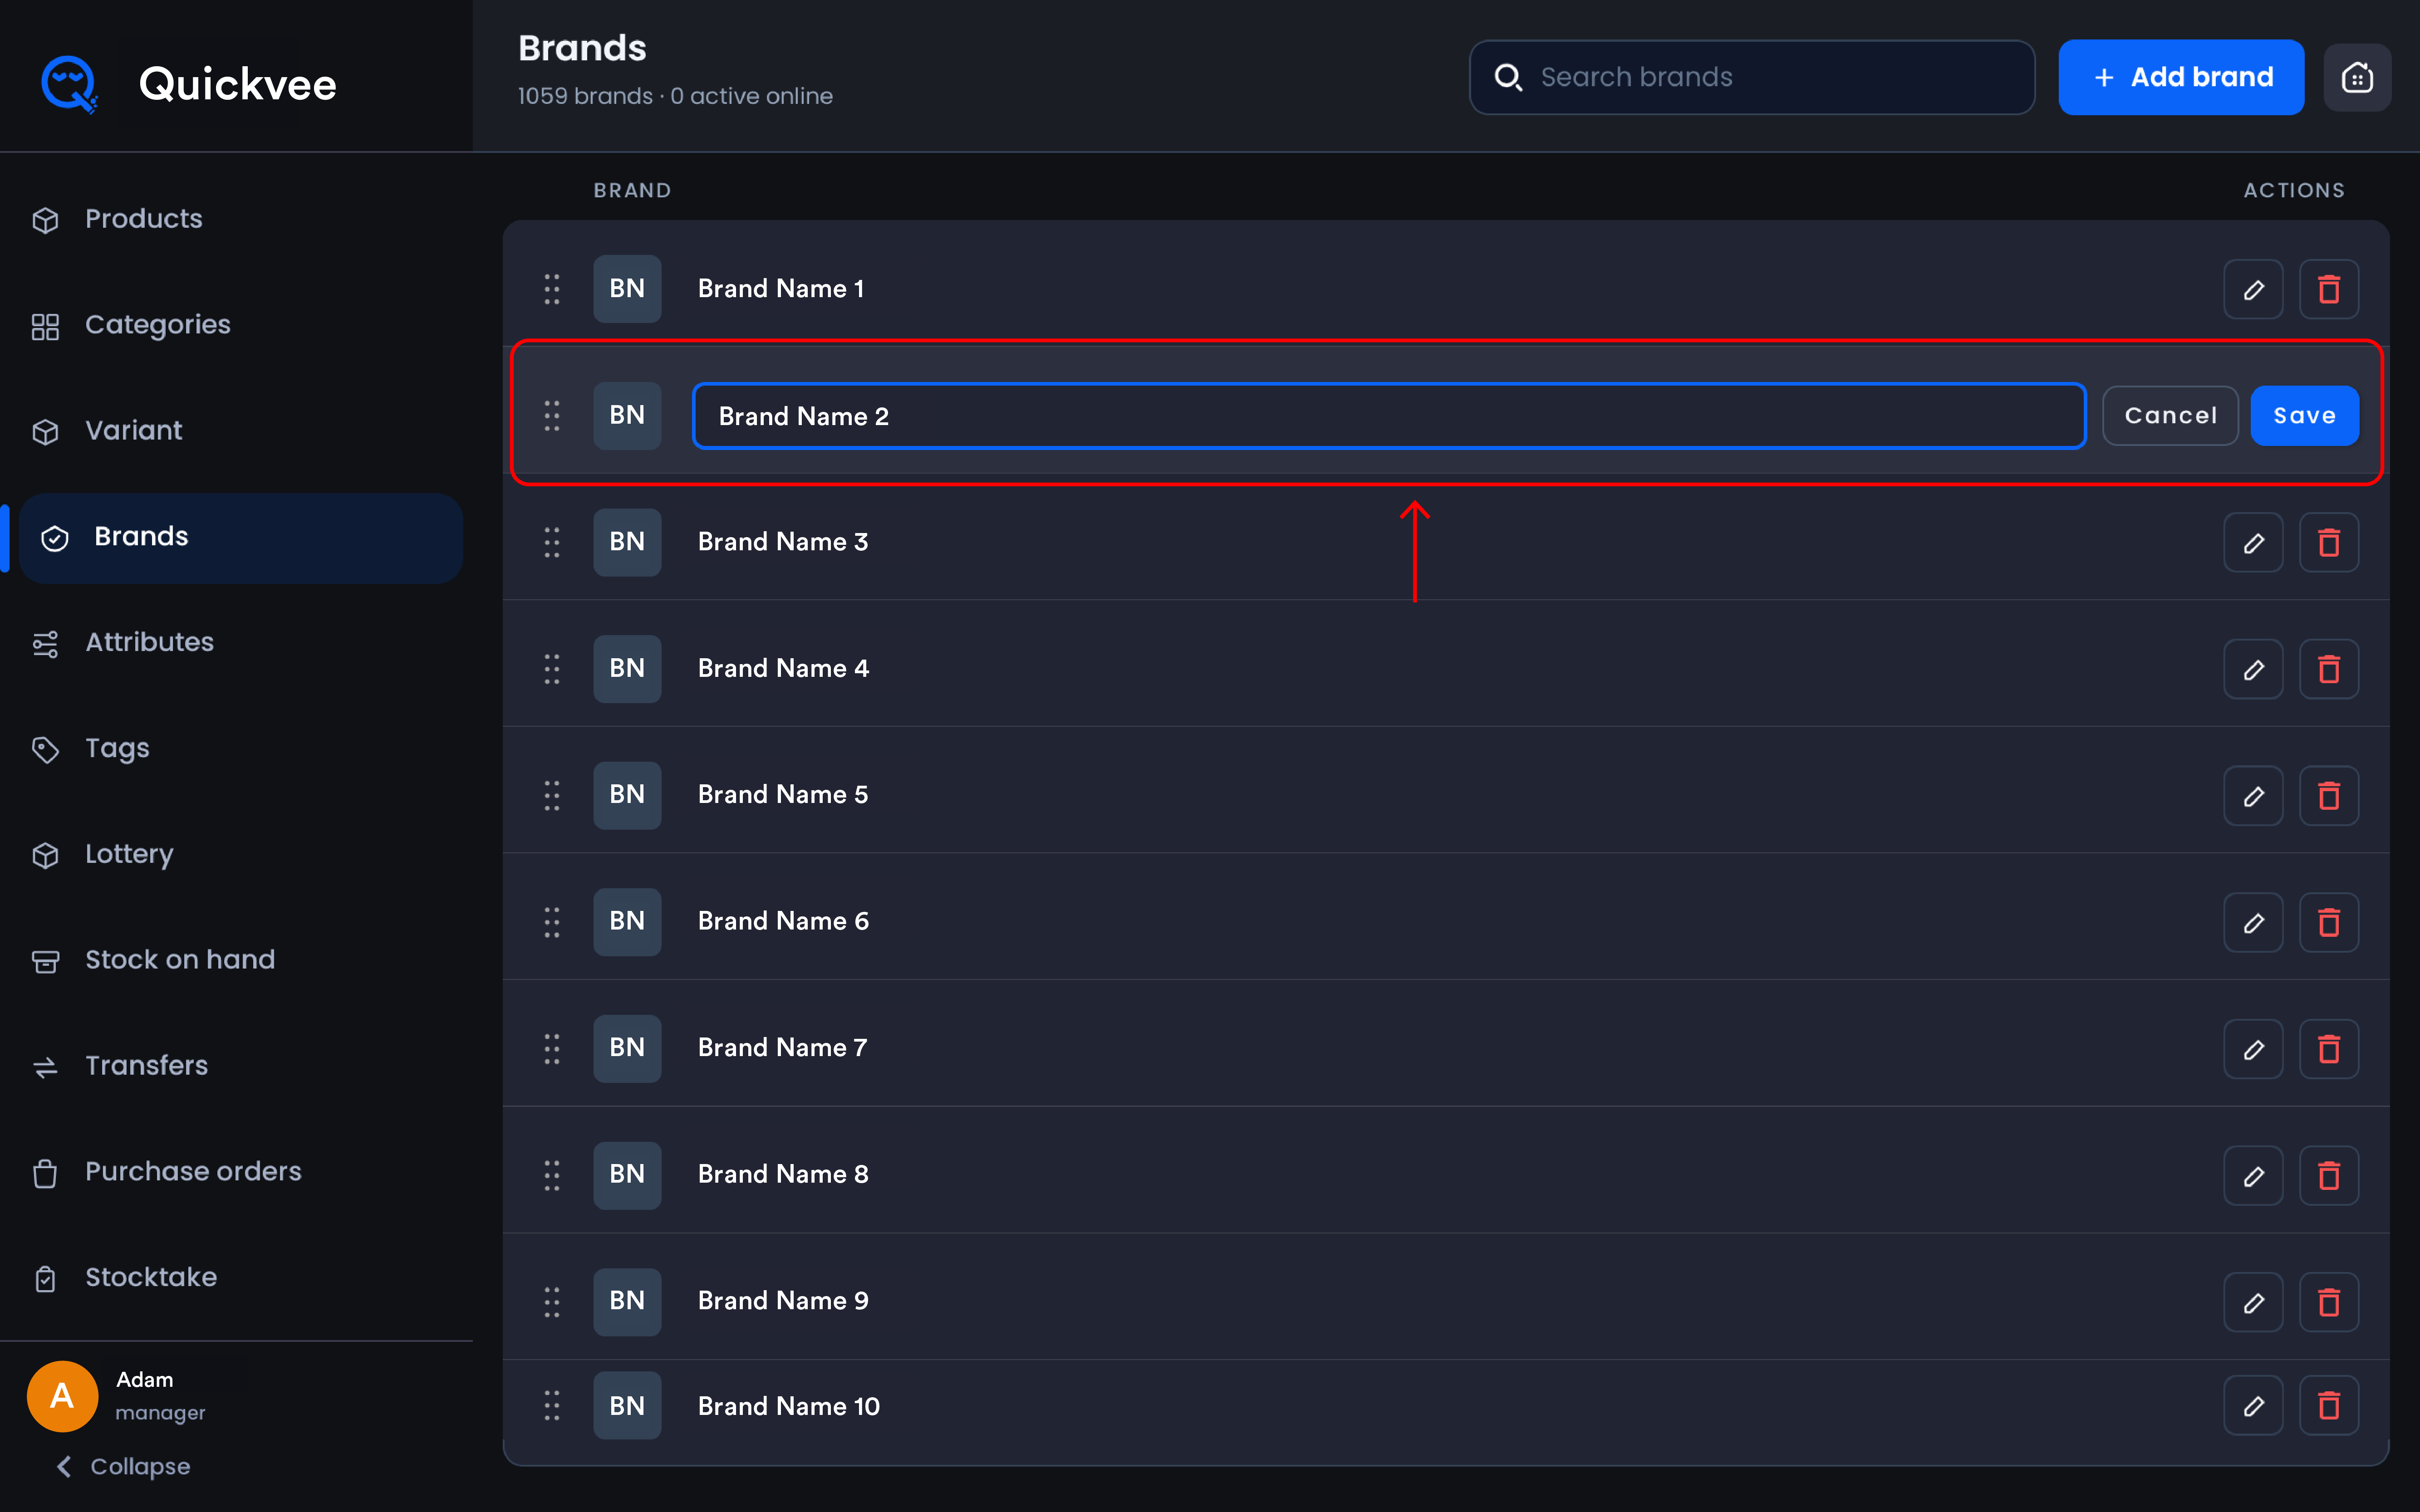Delete Brand Name 3 with trash icon
The image size is (2420, 1512).
point(2329,543)
